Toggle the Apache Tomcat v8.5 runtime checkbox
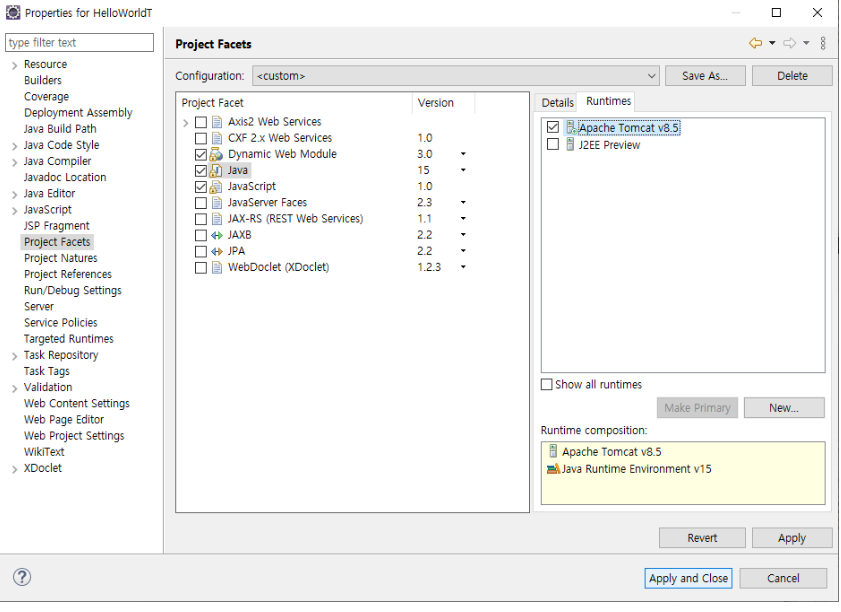Image resolution: width=841 pixels, height=612 pixels. click(552, 127)
